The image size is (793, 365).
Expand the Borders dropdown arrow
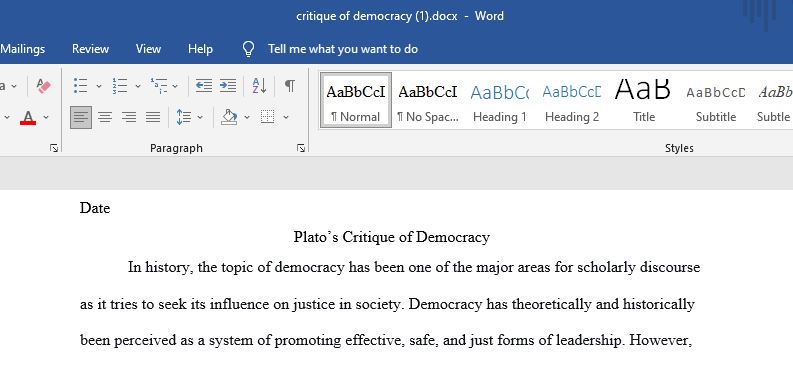pyautogui.click(x=286, y=117)
